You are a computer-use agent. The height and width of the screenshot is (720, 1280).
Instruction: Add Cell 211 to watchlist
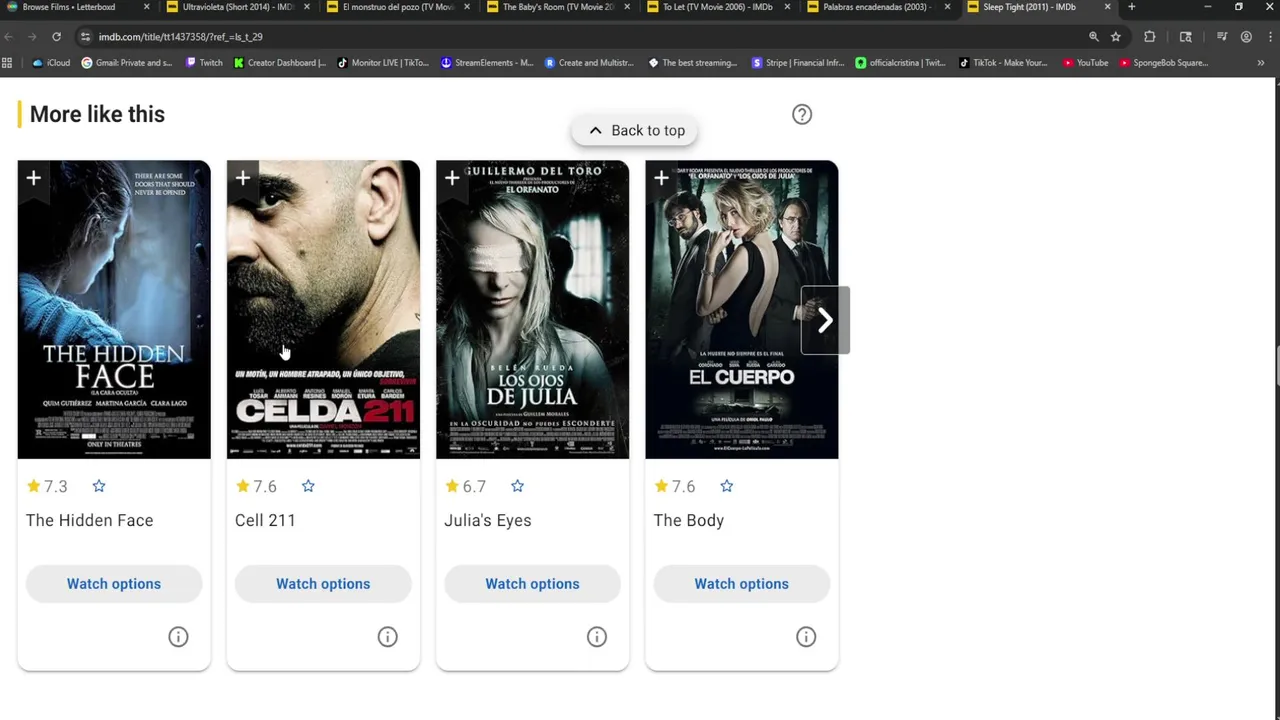[242, 179]
